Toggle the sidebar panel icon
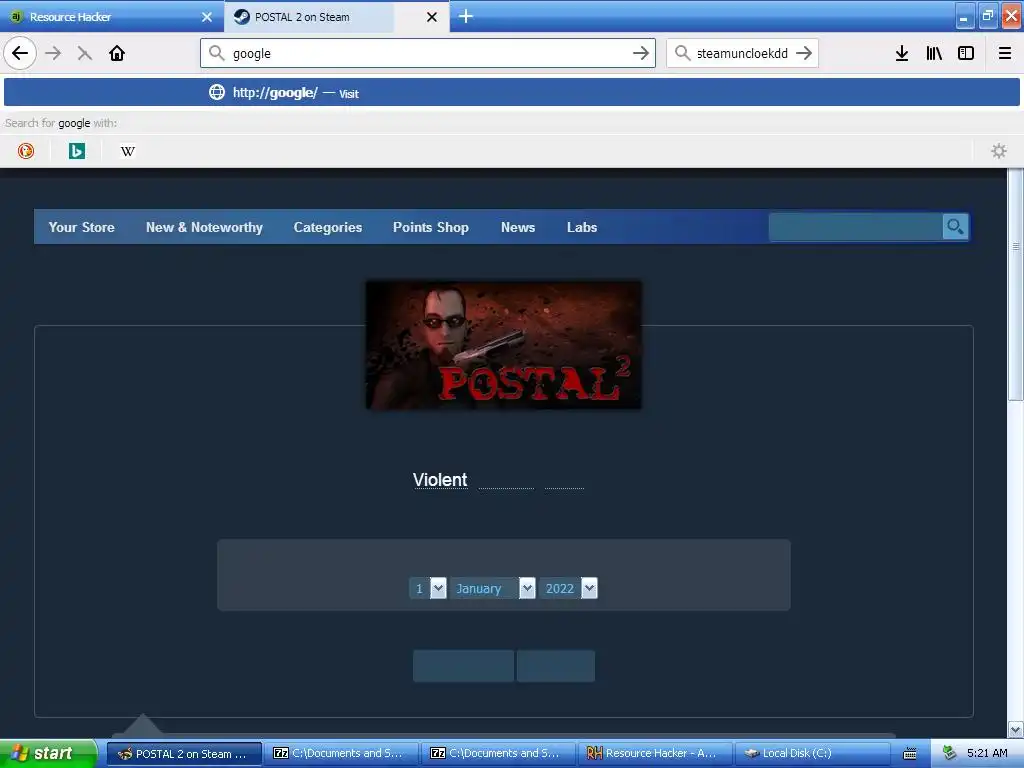 (966, 54)
